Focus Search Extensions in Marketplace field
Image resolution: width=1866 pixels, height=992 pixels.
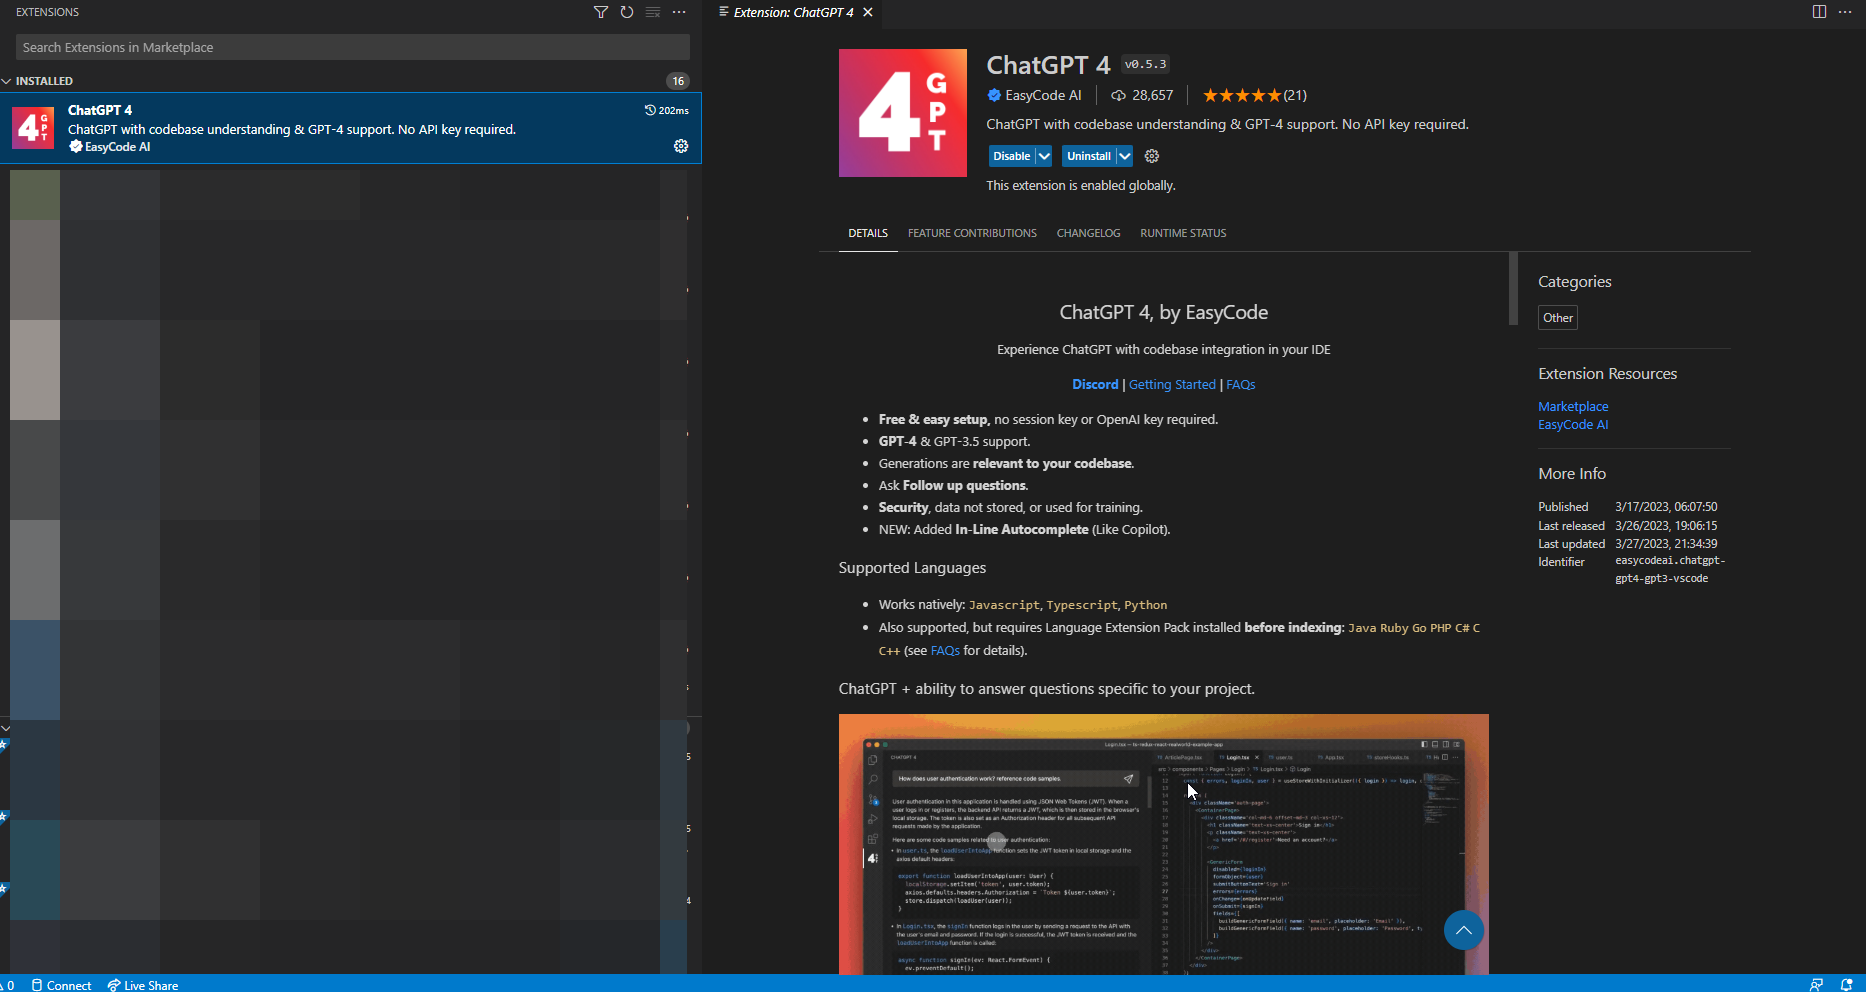(x=352, y=47)
